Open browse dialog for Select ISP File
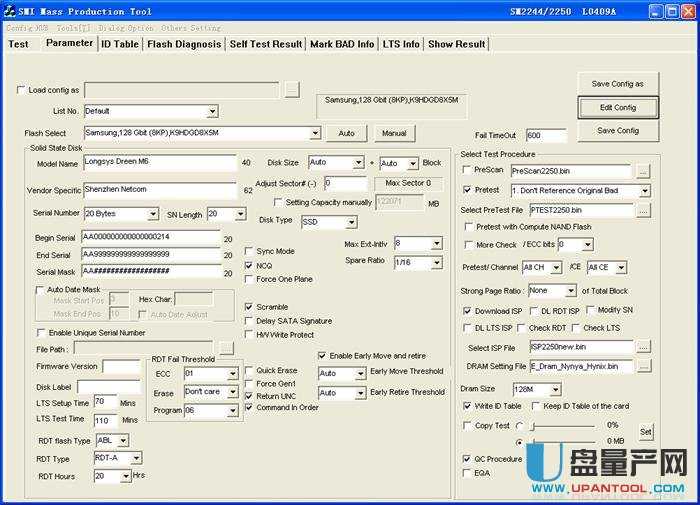 (643, 347)
